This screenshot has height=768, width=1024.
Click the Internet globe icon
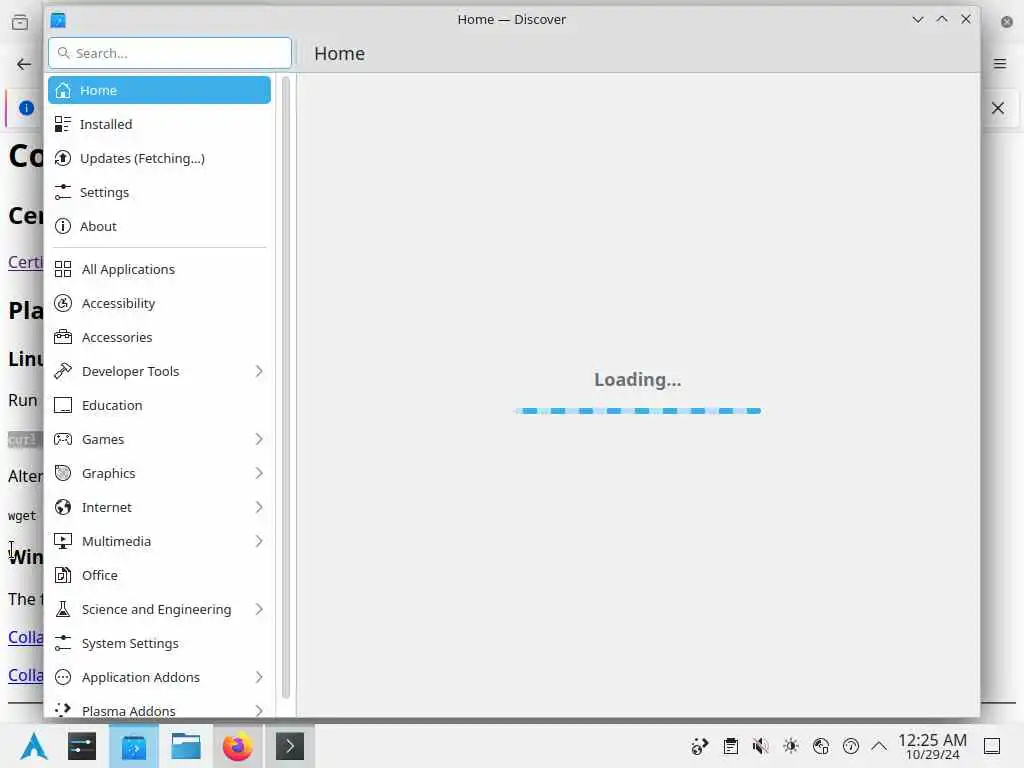(63, 507)
